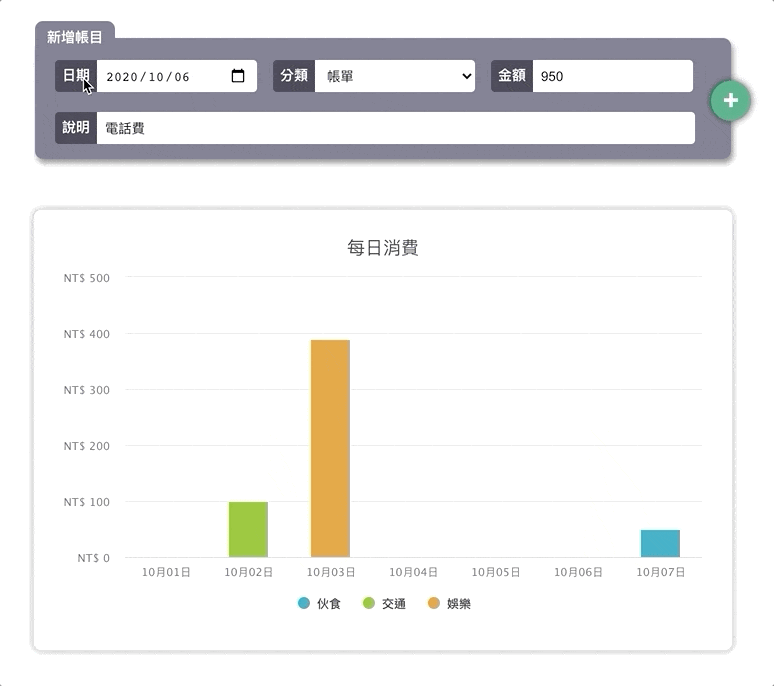Image resolution: width=774 pixels, height=686 pixels.
Task: Click the y-axis label NT$ 300
Action: click(x=87, y=390)
